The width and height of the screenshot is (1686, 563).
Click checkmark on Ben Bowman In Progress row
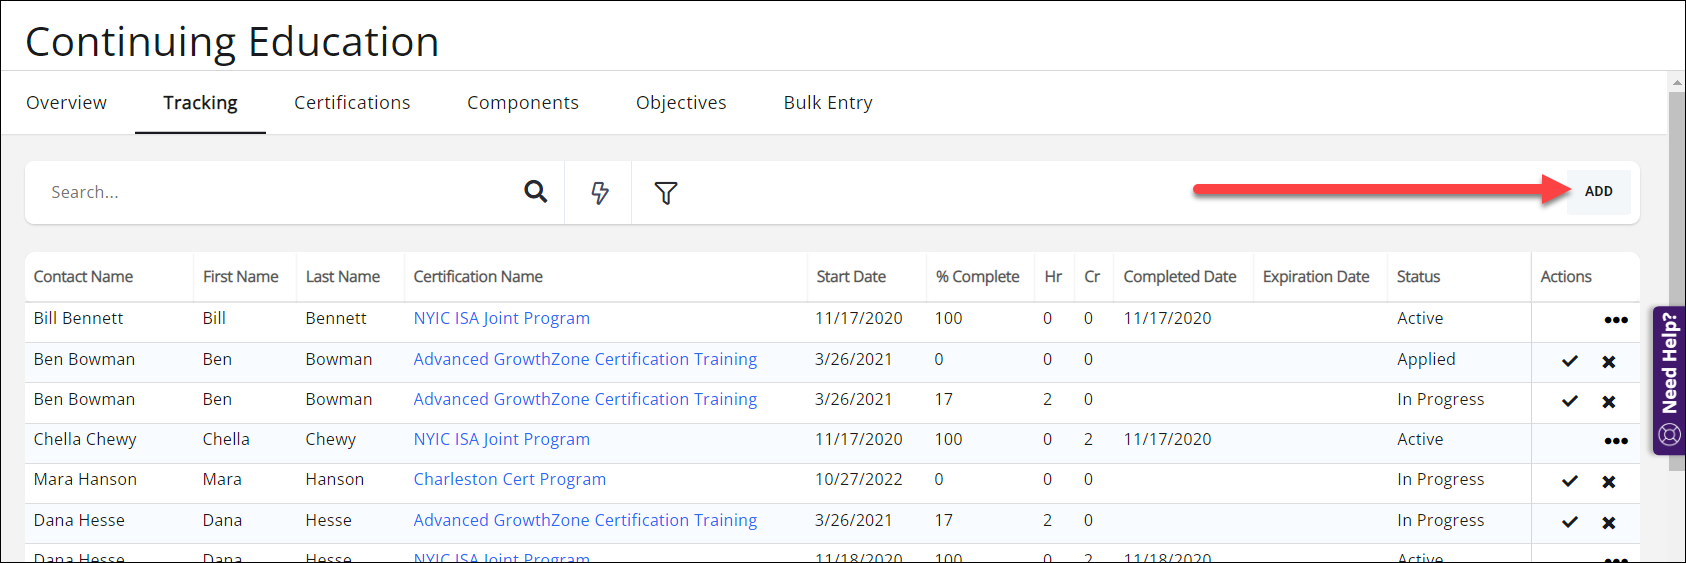[1570, 401]
